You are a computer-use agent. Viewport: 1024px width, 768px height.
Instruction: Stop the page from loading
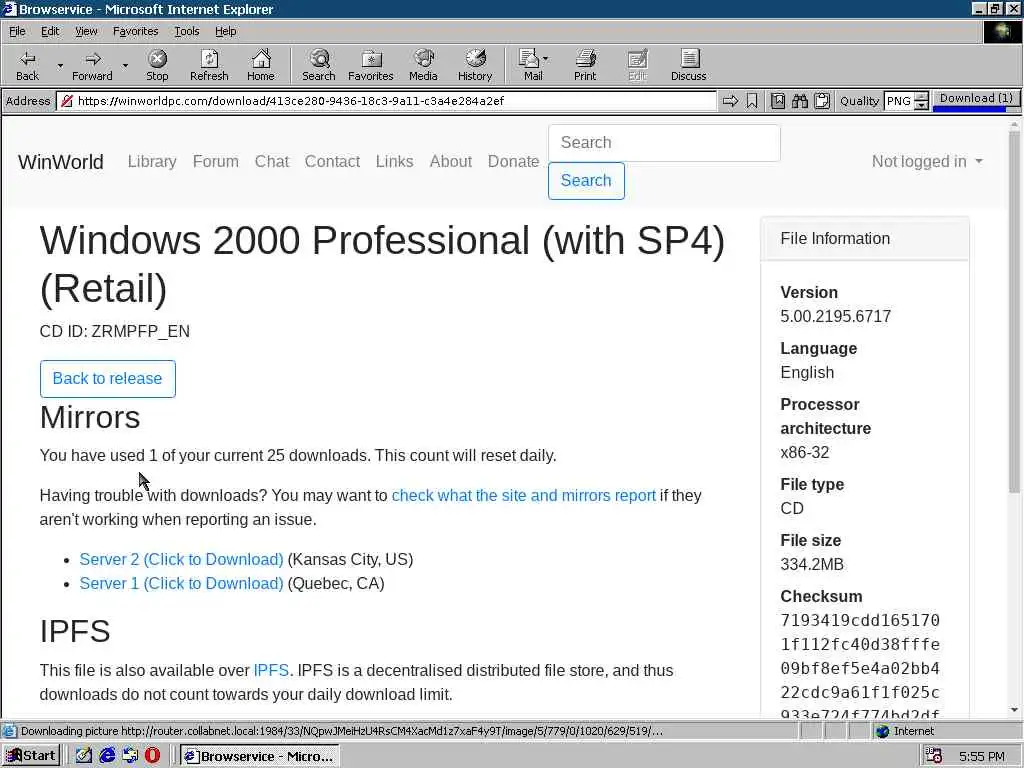157,65
